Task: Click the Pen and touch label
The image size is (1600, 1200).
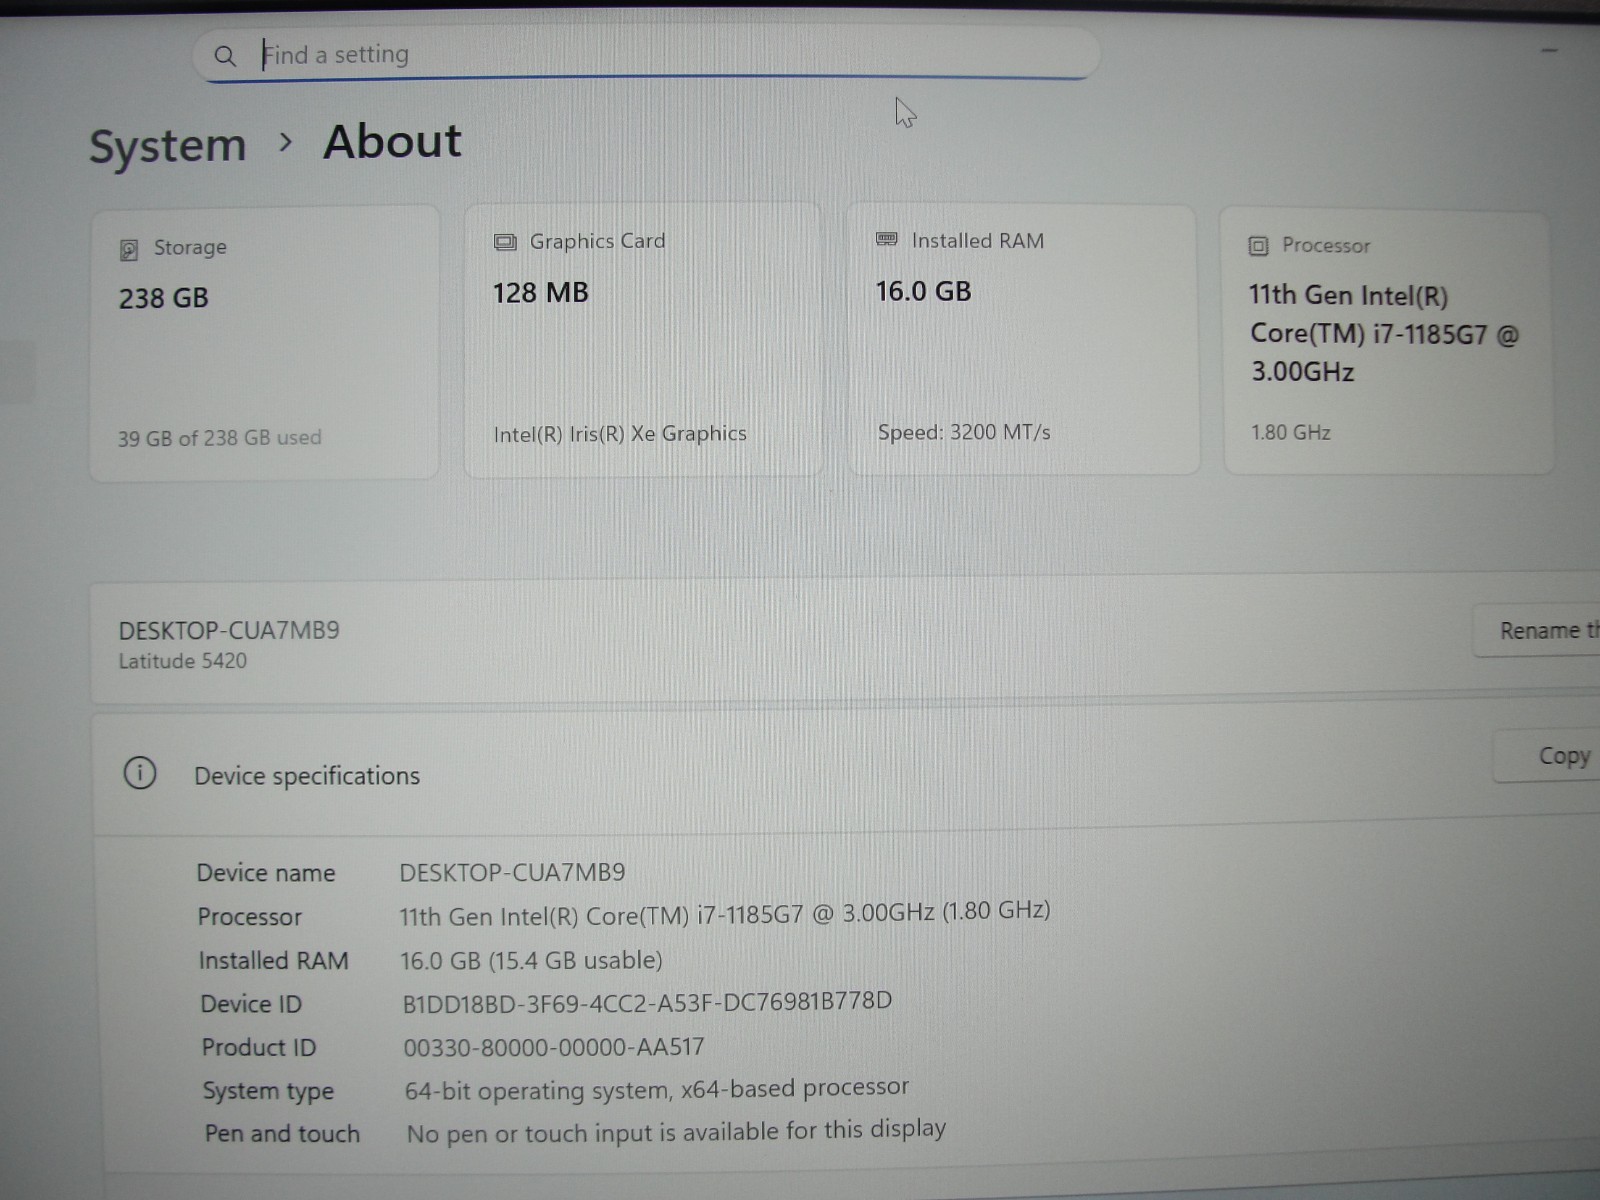Action: tap(282, 1133)
